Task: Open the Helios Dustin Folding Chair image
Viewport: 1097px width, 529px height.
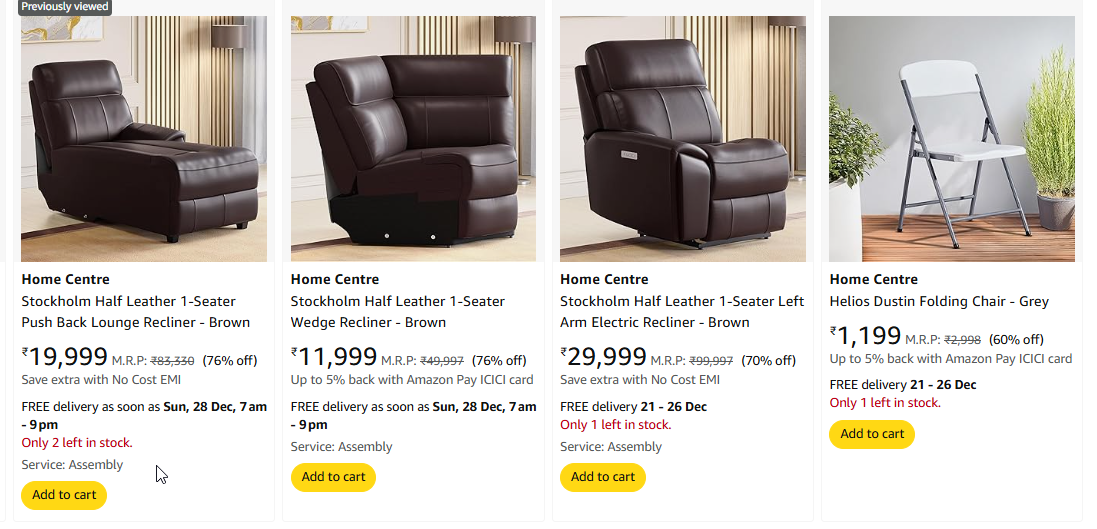Action: pyautogui.click(x=952, y=140)
